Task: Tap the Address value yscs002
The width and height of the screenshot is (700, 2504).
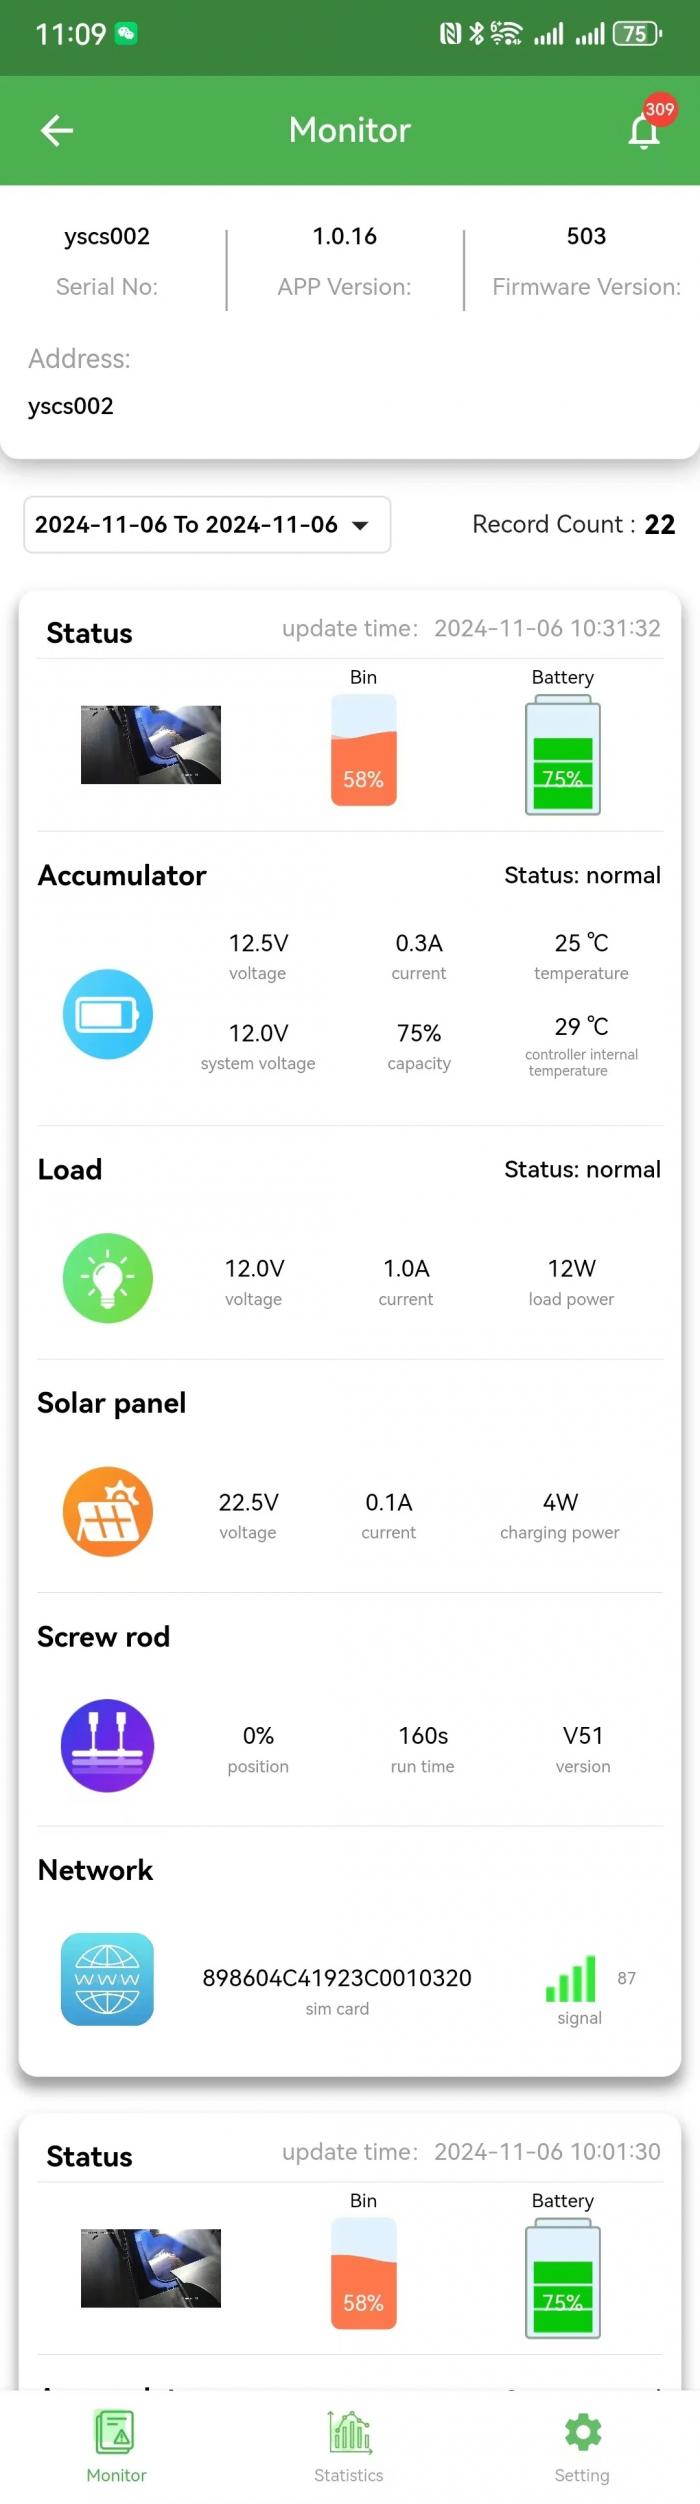Action: click(x=71, y=406)
